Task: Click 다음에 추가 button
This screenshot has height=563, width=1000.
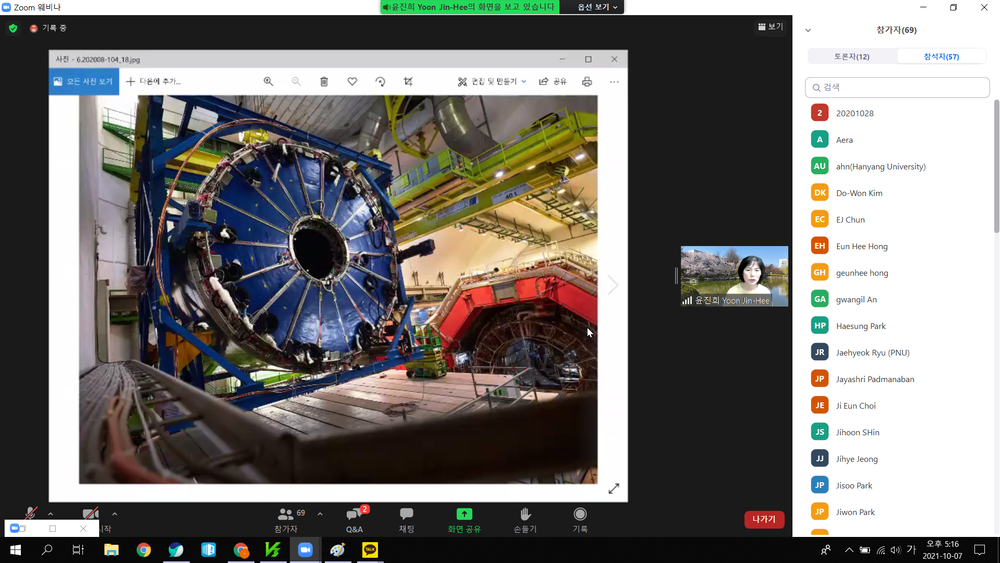Action: (x=154, y=82)
